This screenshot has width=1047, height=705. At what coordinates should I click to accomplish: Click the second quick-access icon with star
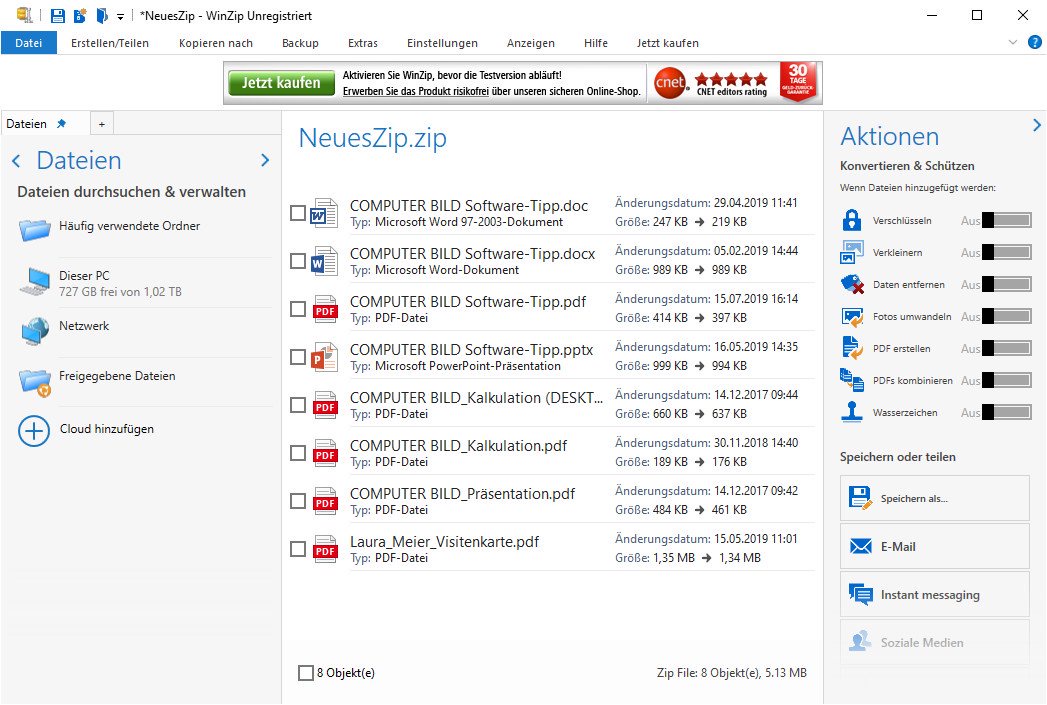(x=80, y=15)
